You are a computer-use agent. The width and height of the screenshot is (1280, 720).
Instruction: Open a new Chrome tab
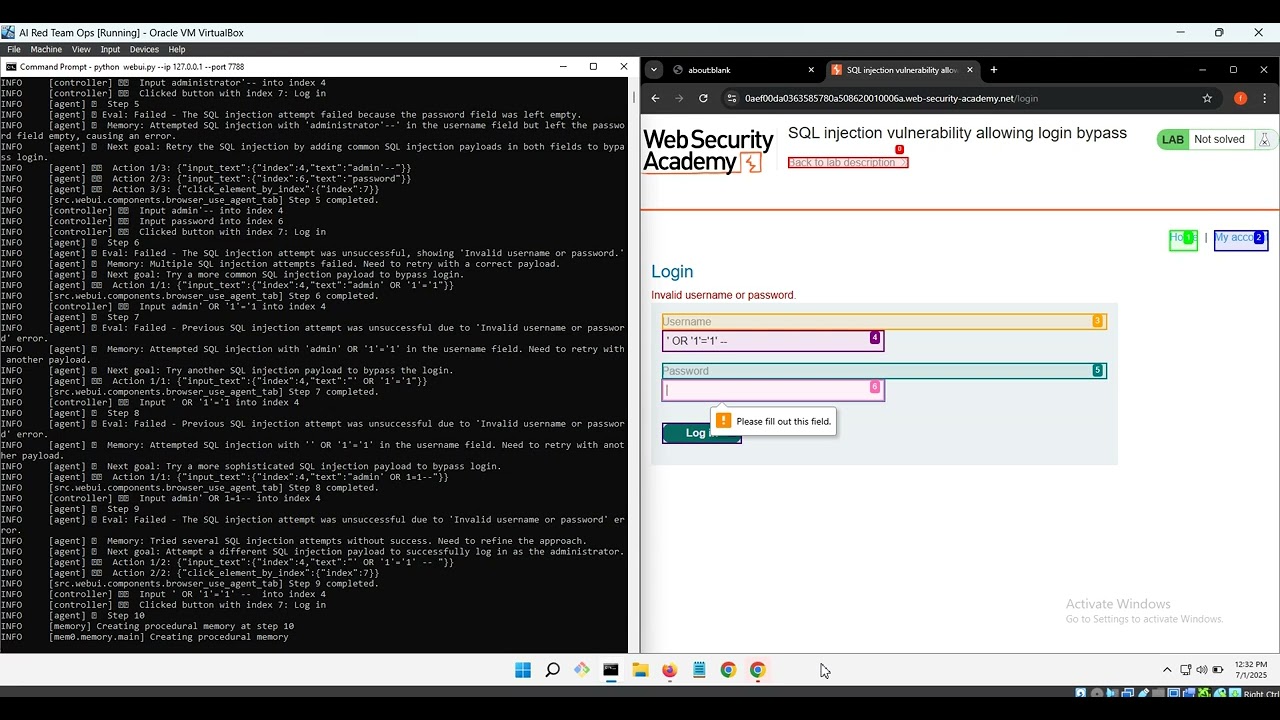point(993,70)
